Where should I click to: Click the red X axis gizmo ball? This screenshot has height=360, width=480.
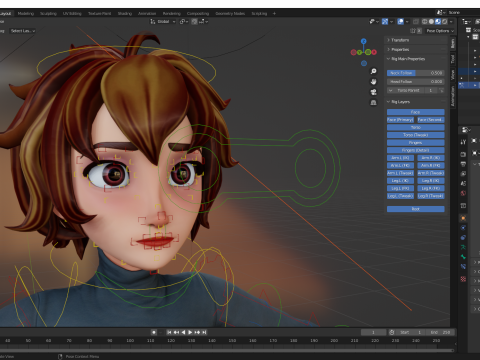tap(374, 52)
